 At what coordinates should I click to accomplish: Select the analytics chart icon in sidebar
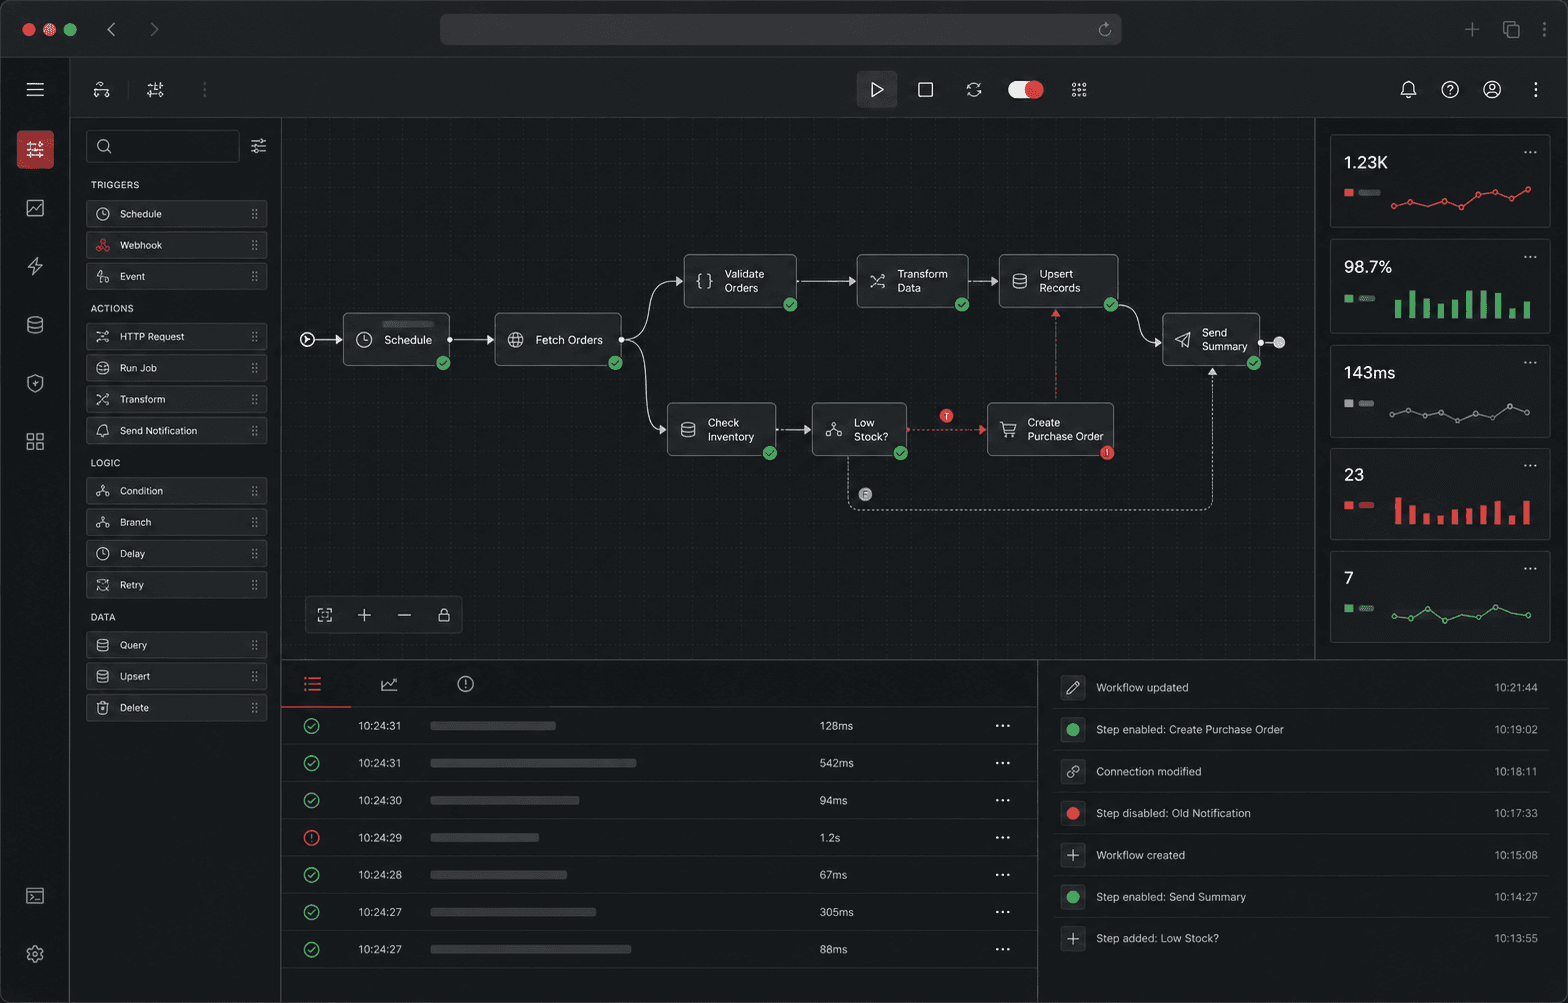(x=35, y=208)
